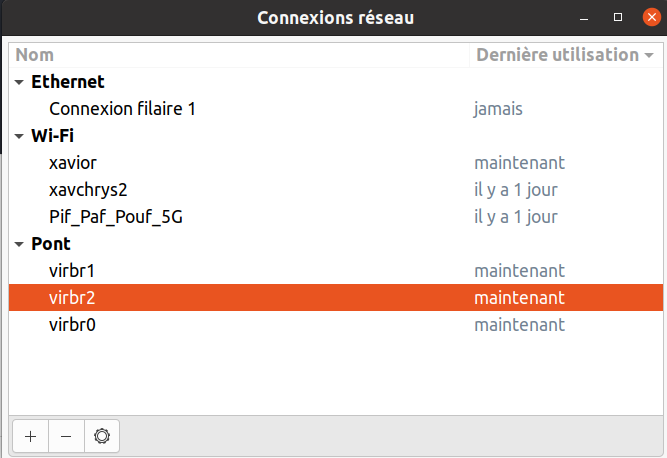Screen dimensions: 667x458
Task: Select the virbr2 bridge row
Action: tap(336, 298)
